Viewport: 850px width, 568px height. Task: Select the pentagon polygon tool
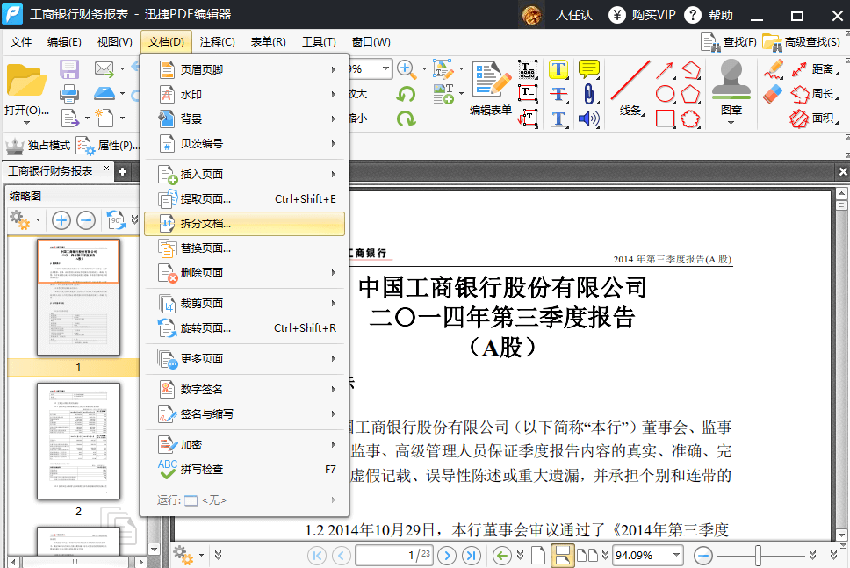pyautogui.click(x=691, y=94)
